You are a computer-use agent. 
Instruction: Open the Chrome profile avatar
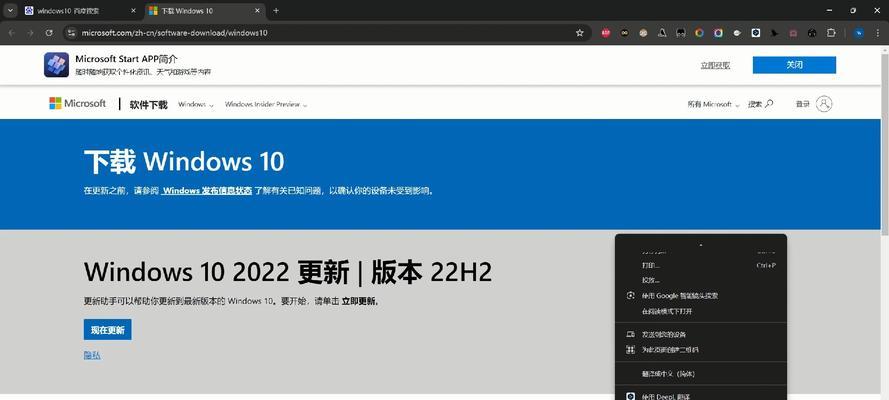(x=859, y=33)
